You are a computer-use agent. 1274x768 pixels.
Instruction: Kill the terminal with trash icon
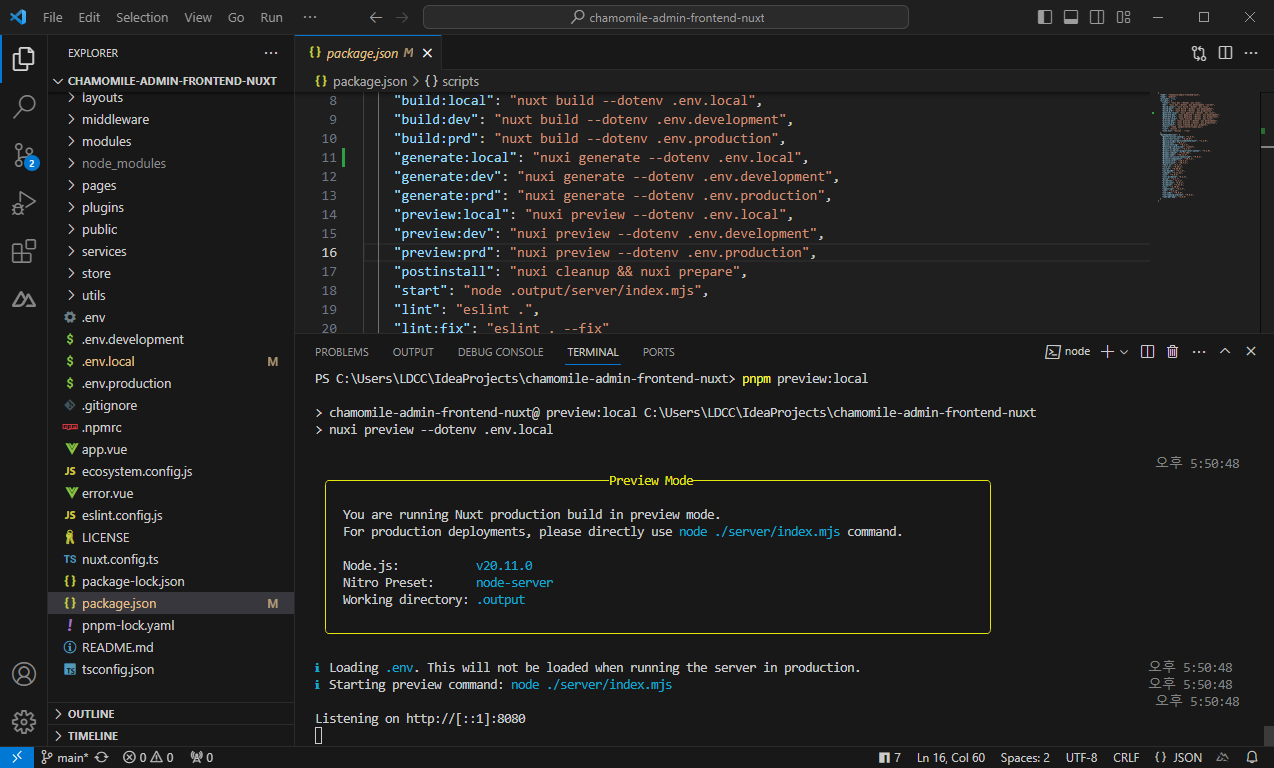tap(1172, 351)
